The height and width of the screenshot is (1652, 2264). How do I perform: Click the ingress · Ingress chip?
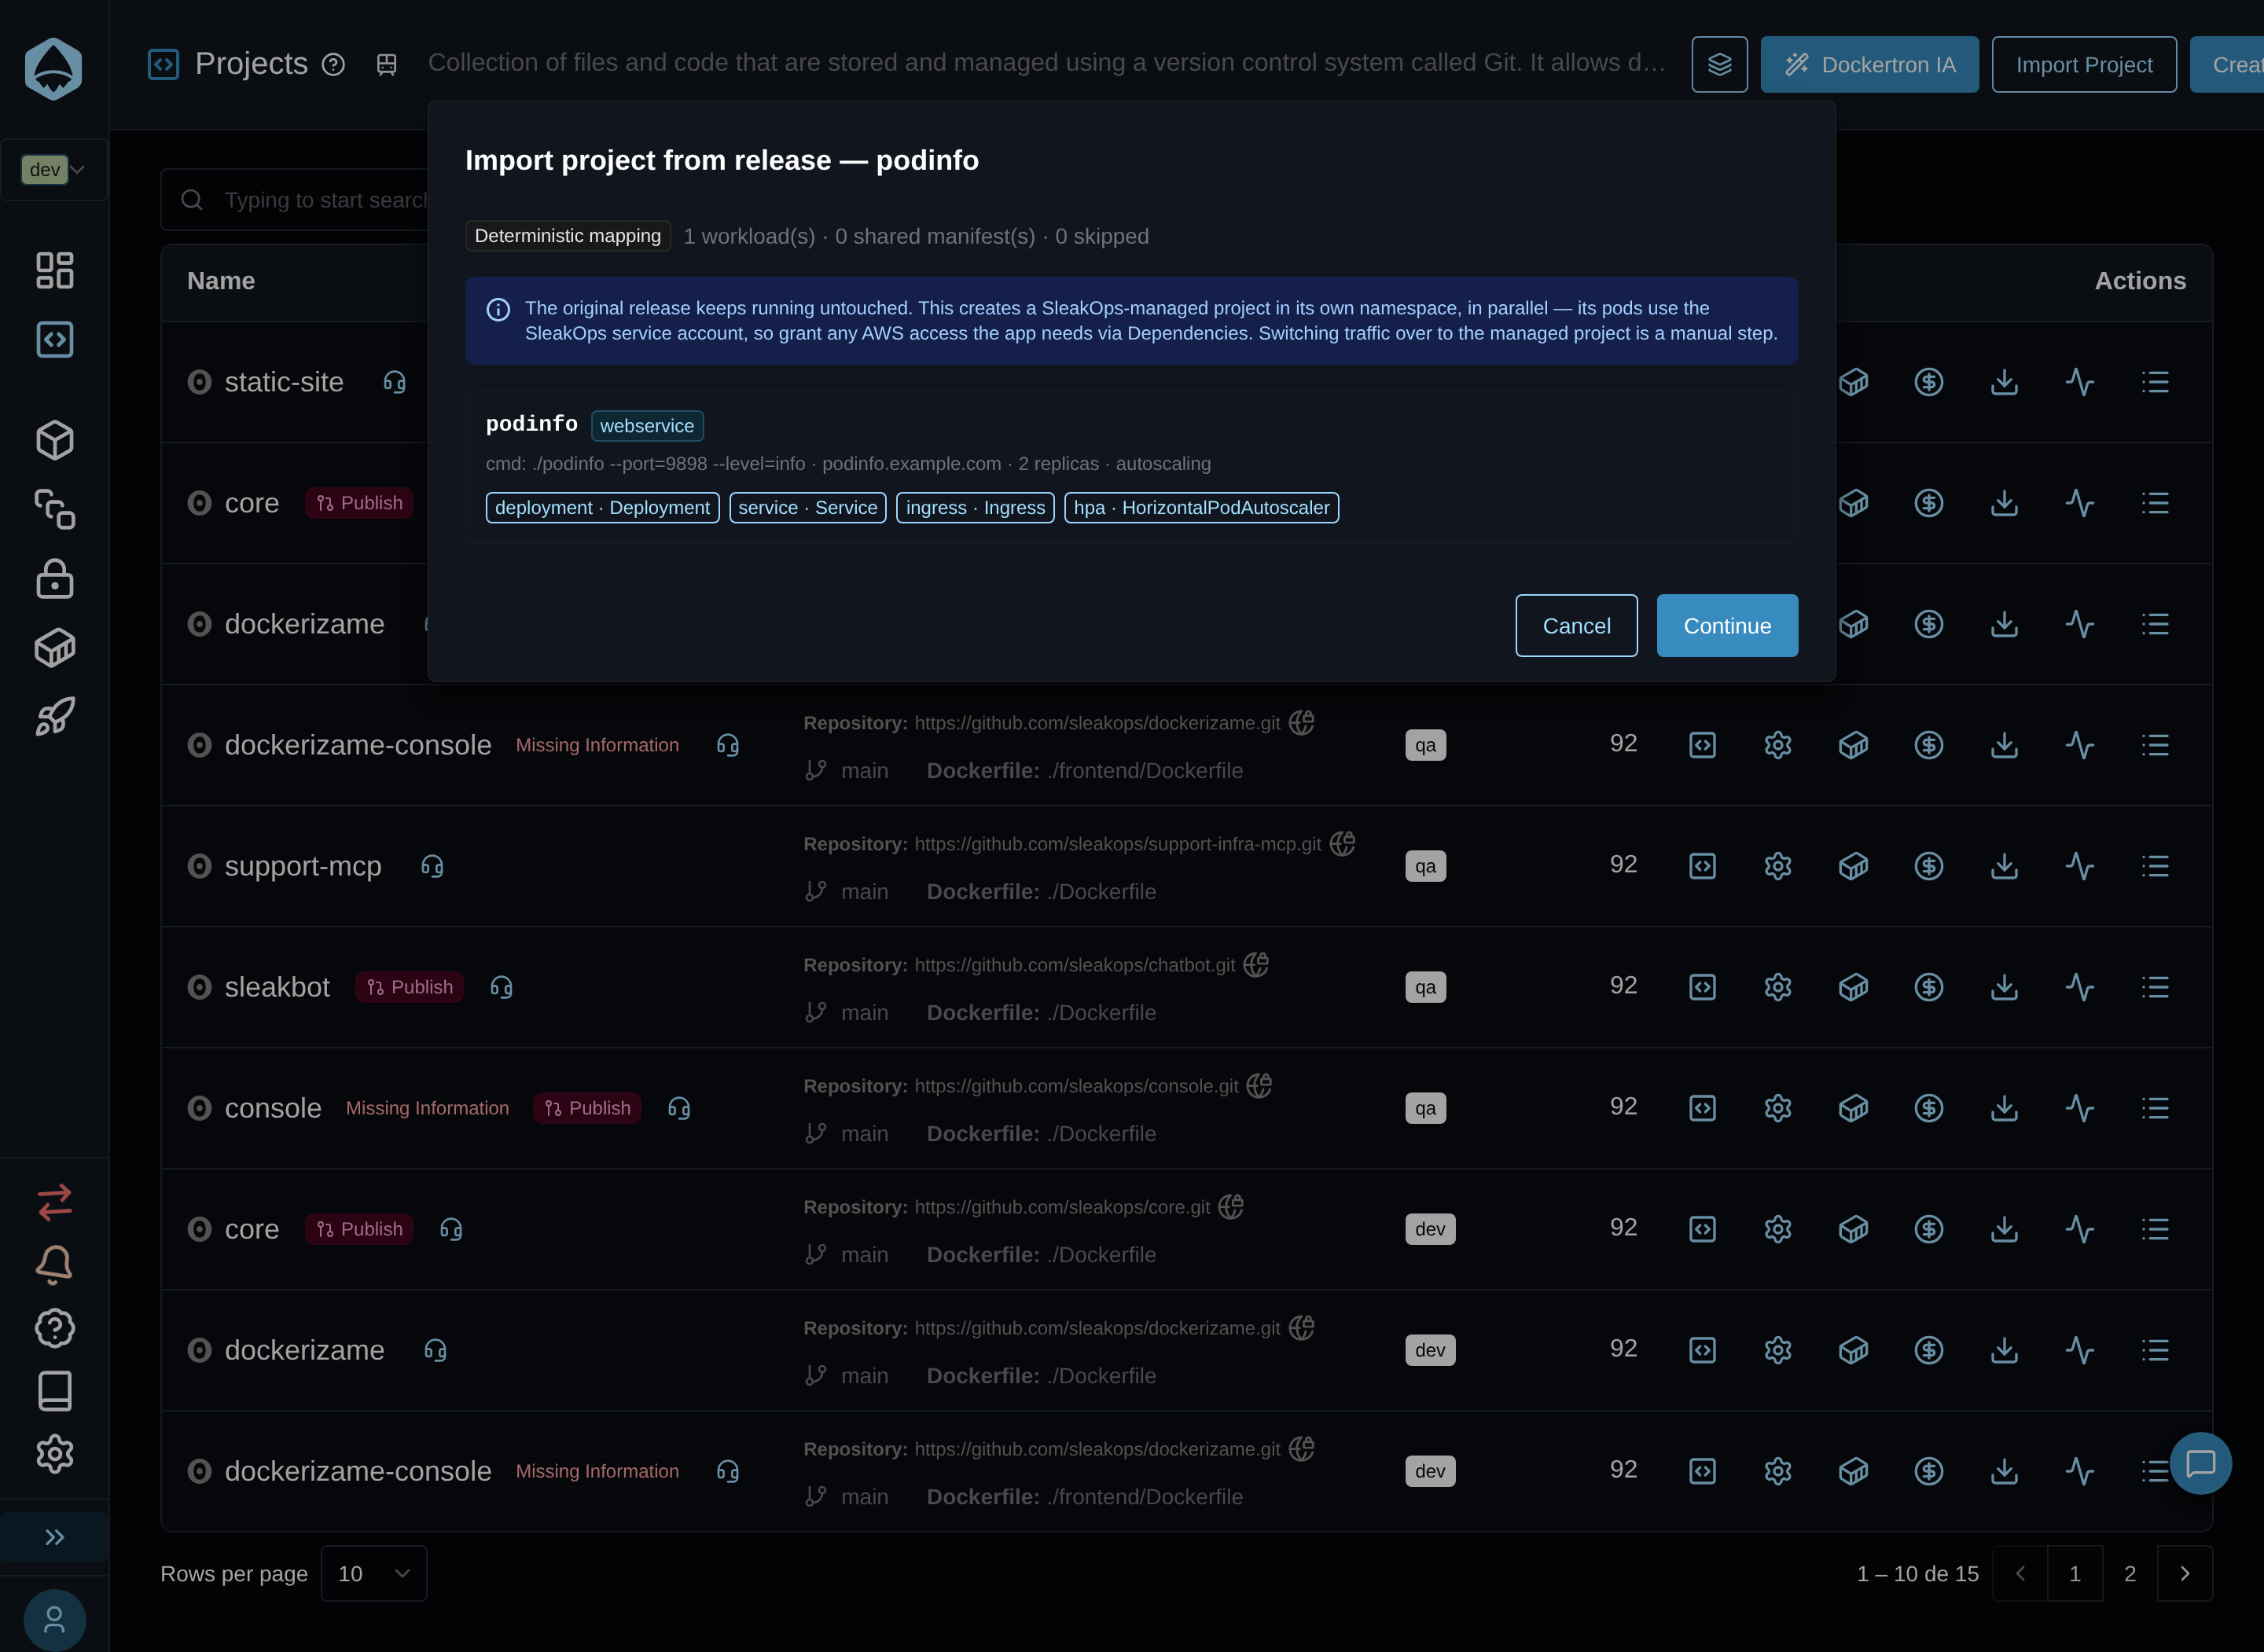(975, 508)
